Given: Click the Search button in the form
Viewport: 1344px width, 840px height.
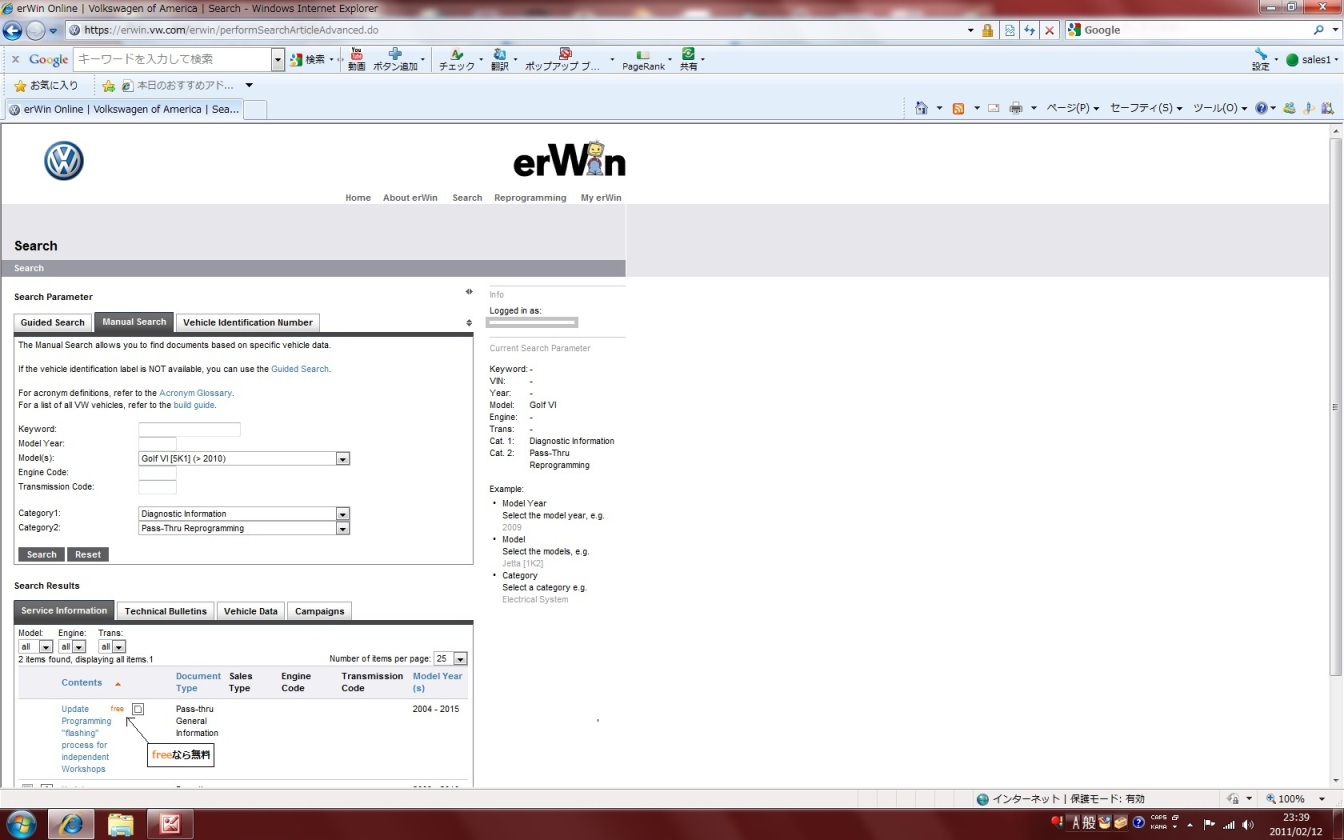Looking at the screenshot, I should pyautogui.click(x=41, y=554).
